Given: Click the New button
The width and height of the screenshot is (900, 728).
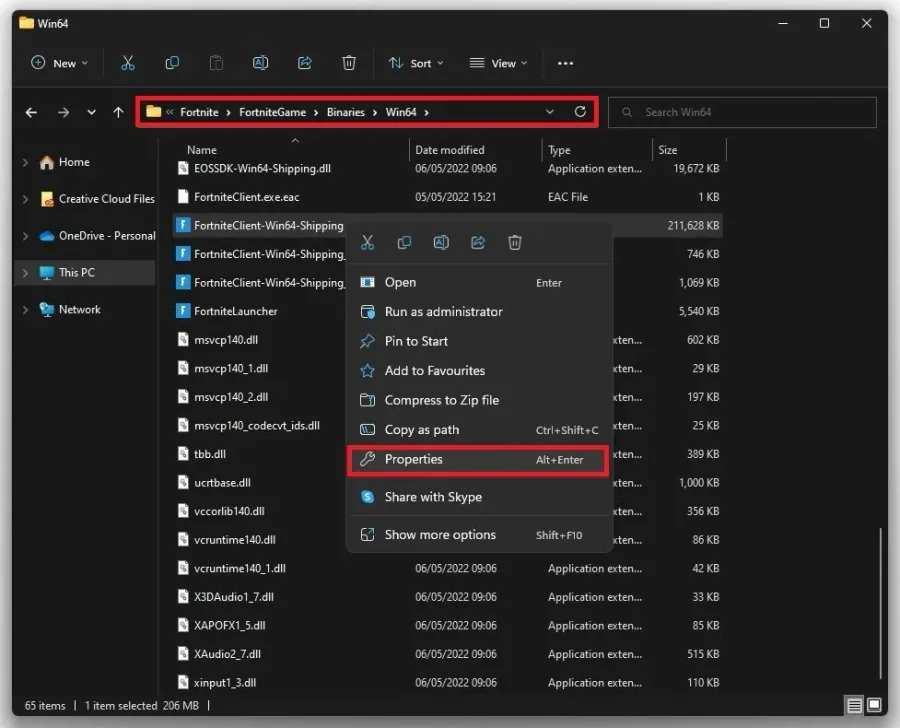Looking at the screenshot, I should point(60,63).
